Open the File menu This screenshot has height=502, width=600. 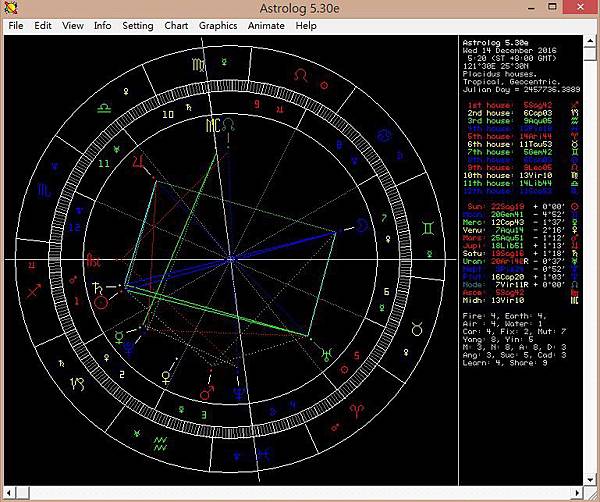16,26
